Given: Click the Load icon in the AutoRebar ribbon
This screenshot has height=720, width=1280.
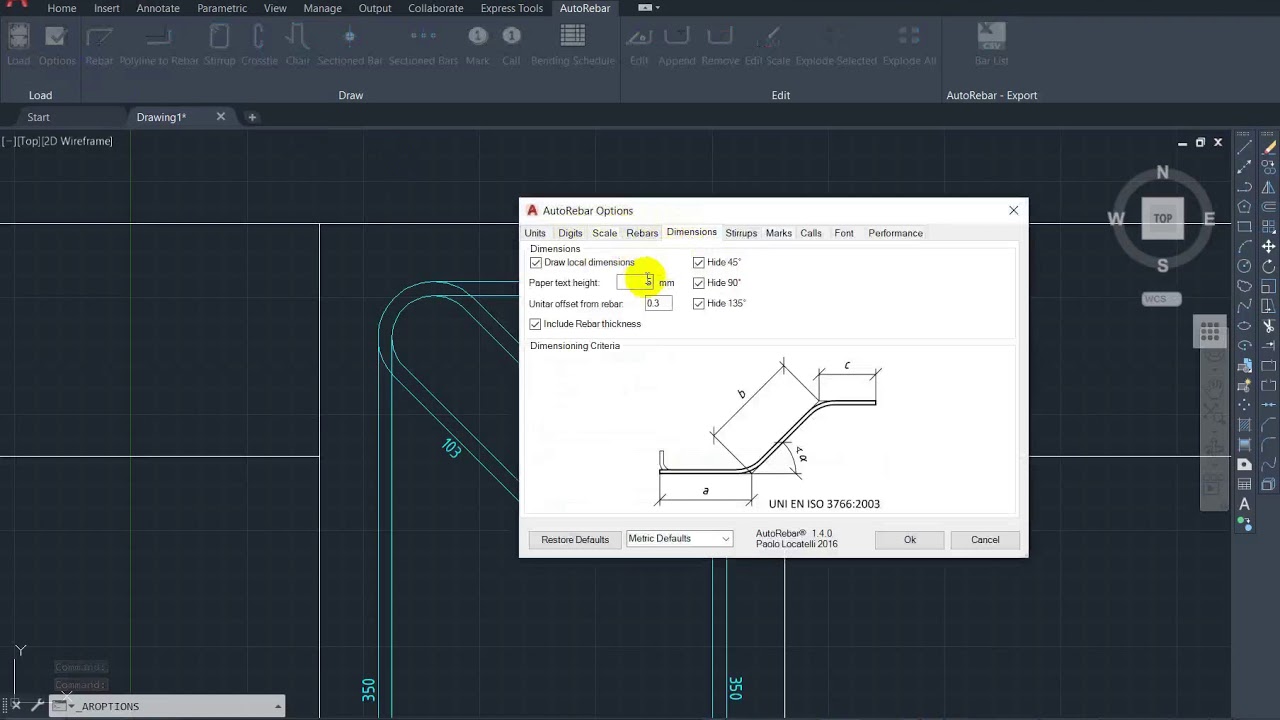Looking at the screenshot, I should point(19,45).
